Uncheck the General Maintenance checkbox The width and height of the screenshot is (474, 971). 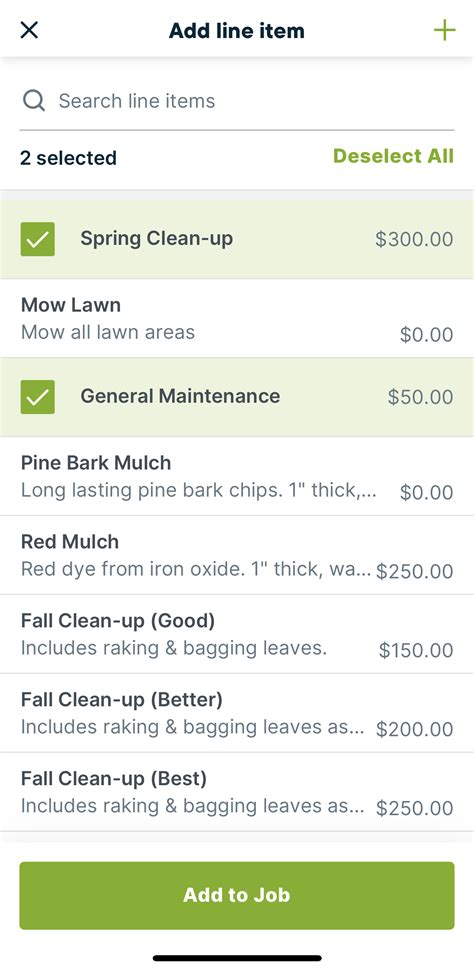tap(38, 397)
